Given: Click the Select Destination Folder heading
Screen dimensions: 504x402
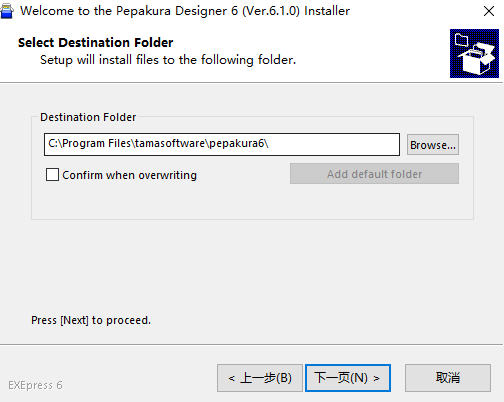Looking at the screenshot, I should click(x=96, y=43).
